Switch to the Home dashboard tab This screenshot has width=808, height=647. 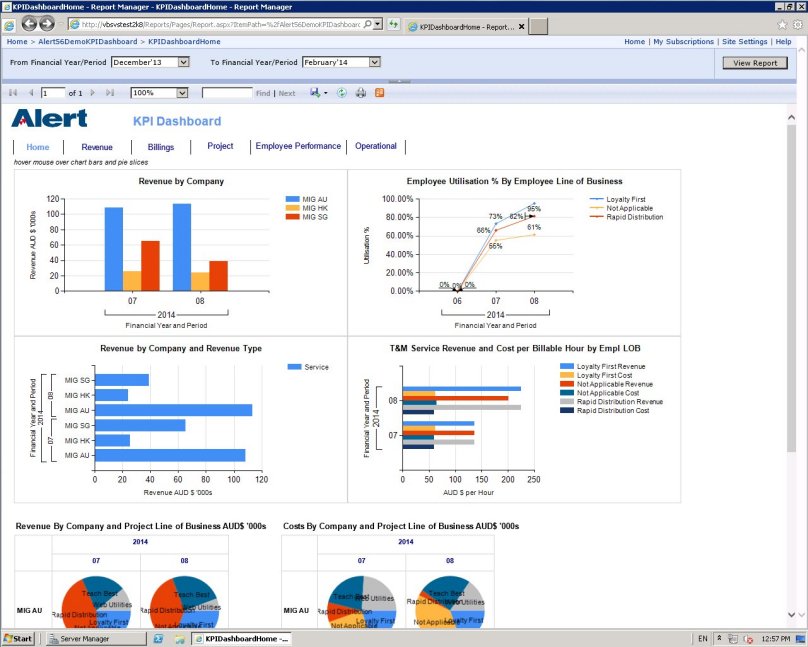tap(38, 147)
